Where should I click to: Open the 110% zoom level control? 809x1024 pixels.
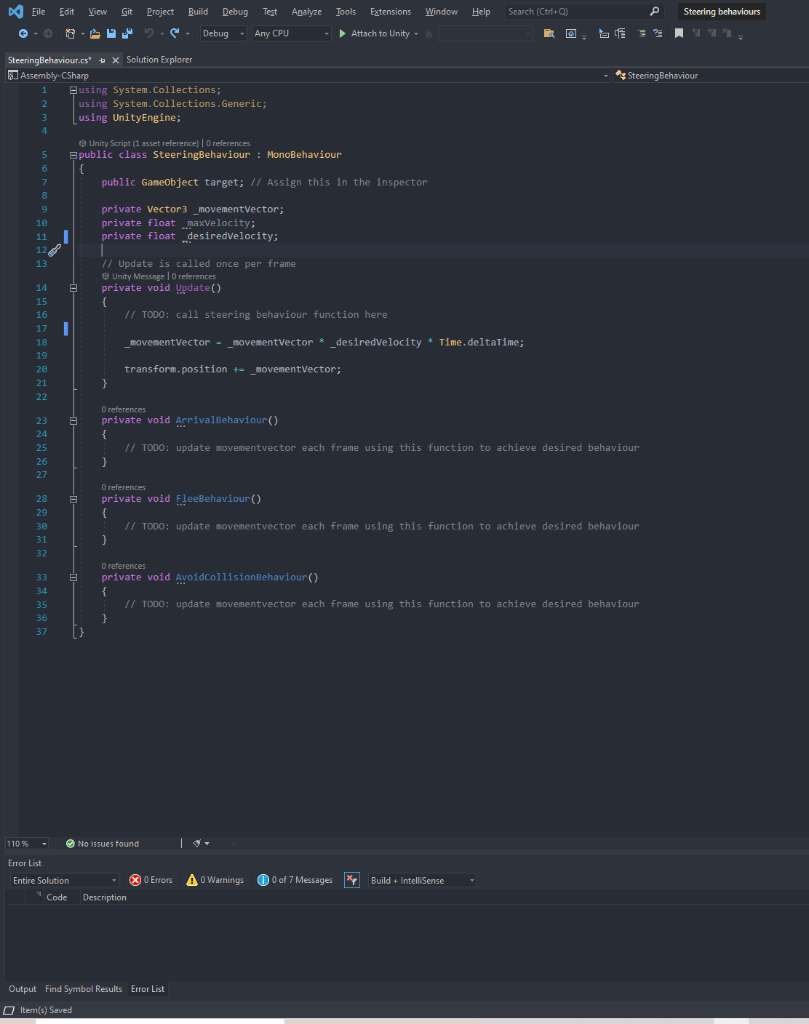(25, 843)
